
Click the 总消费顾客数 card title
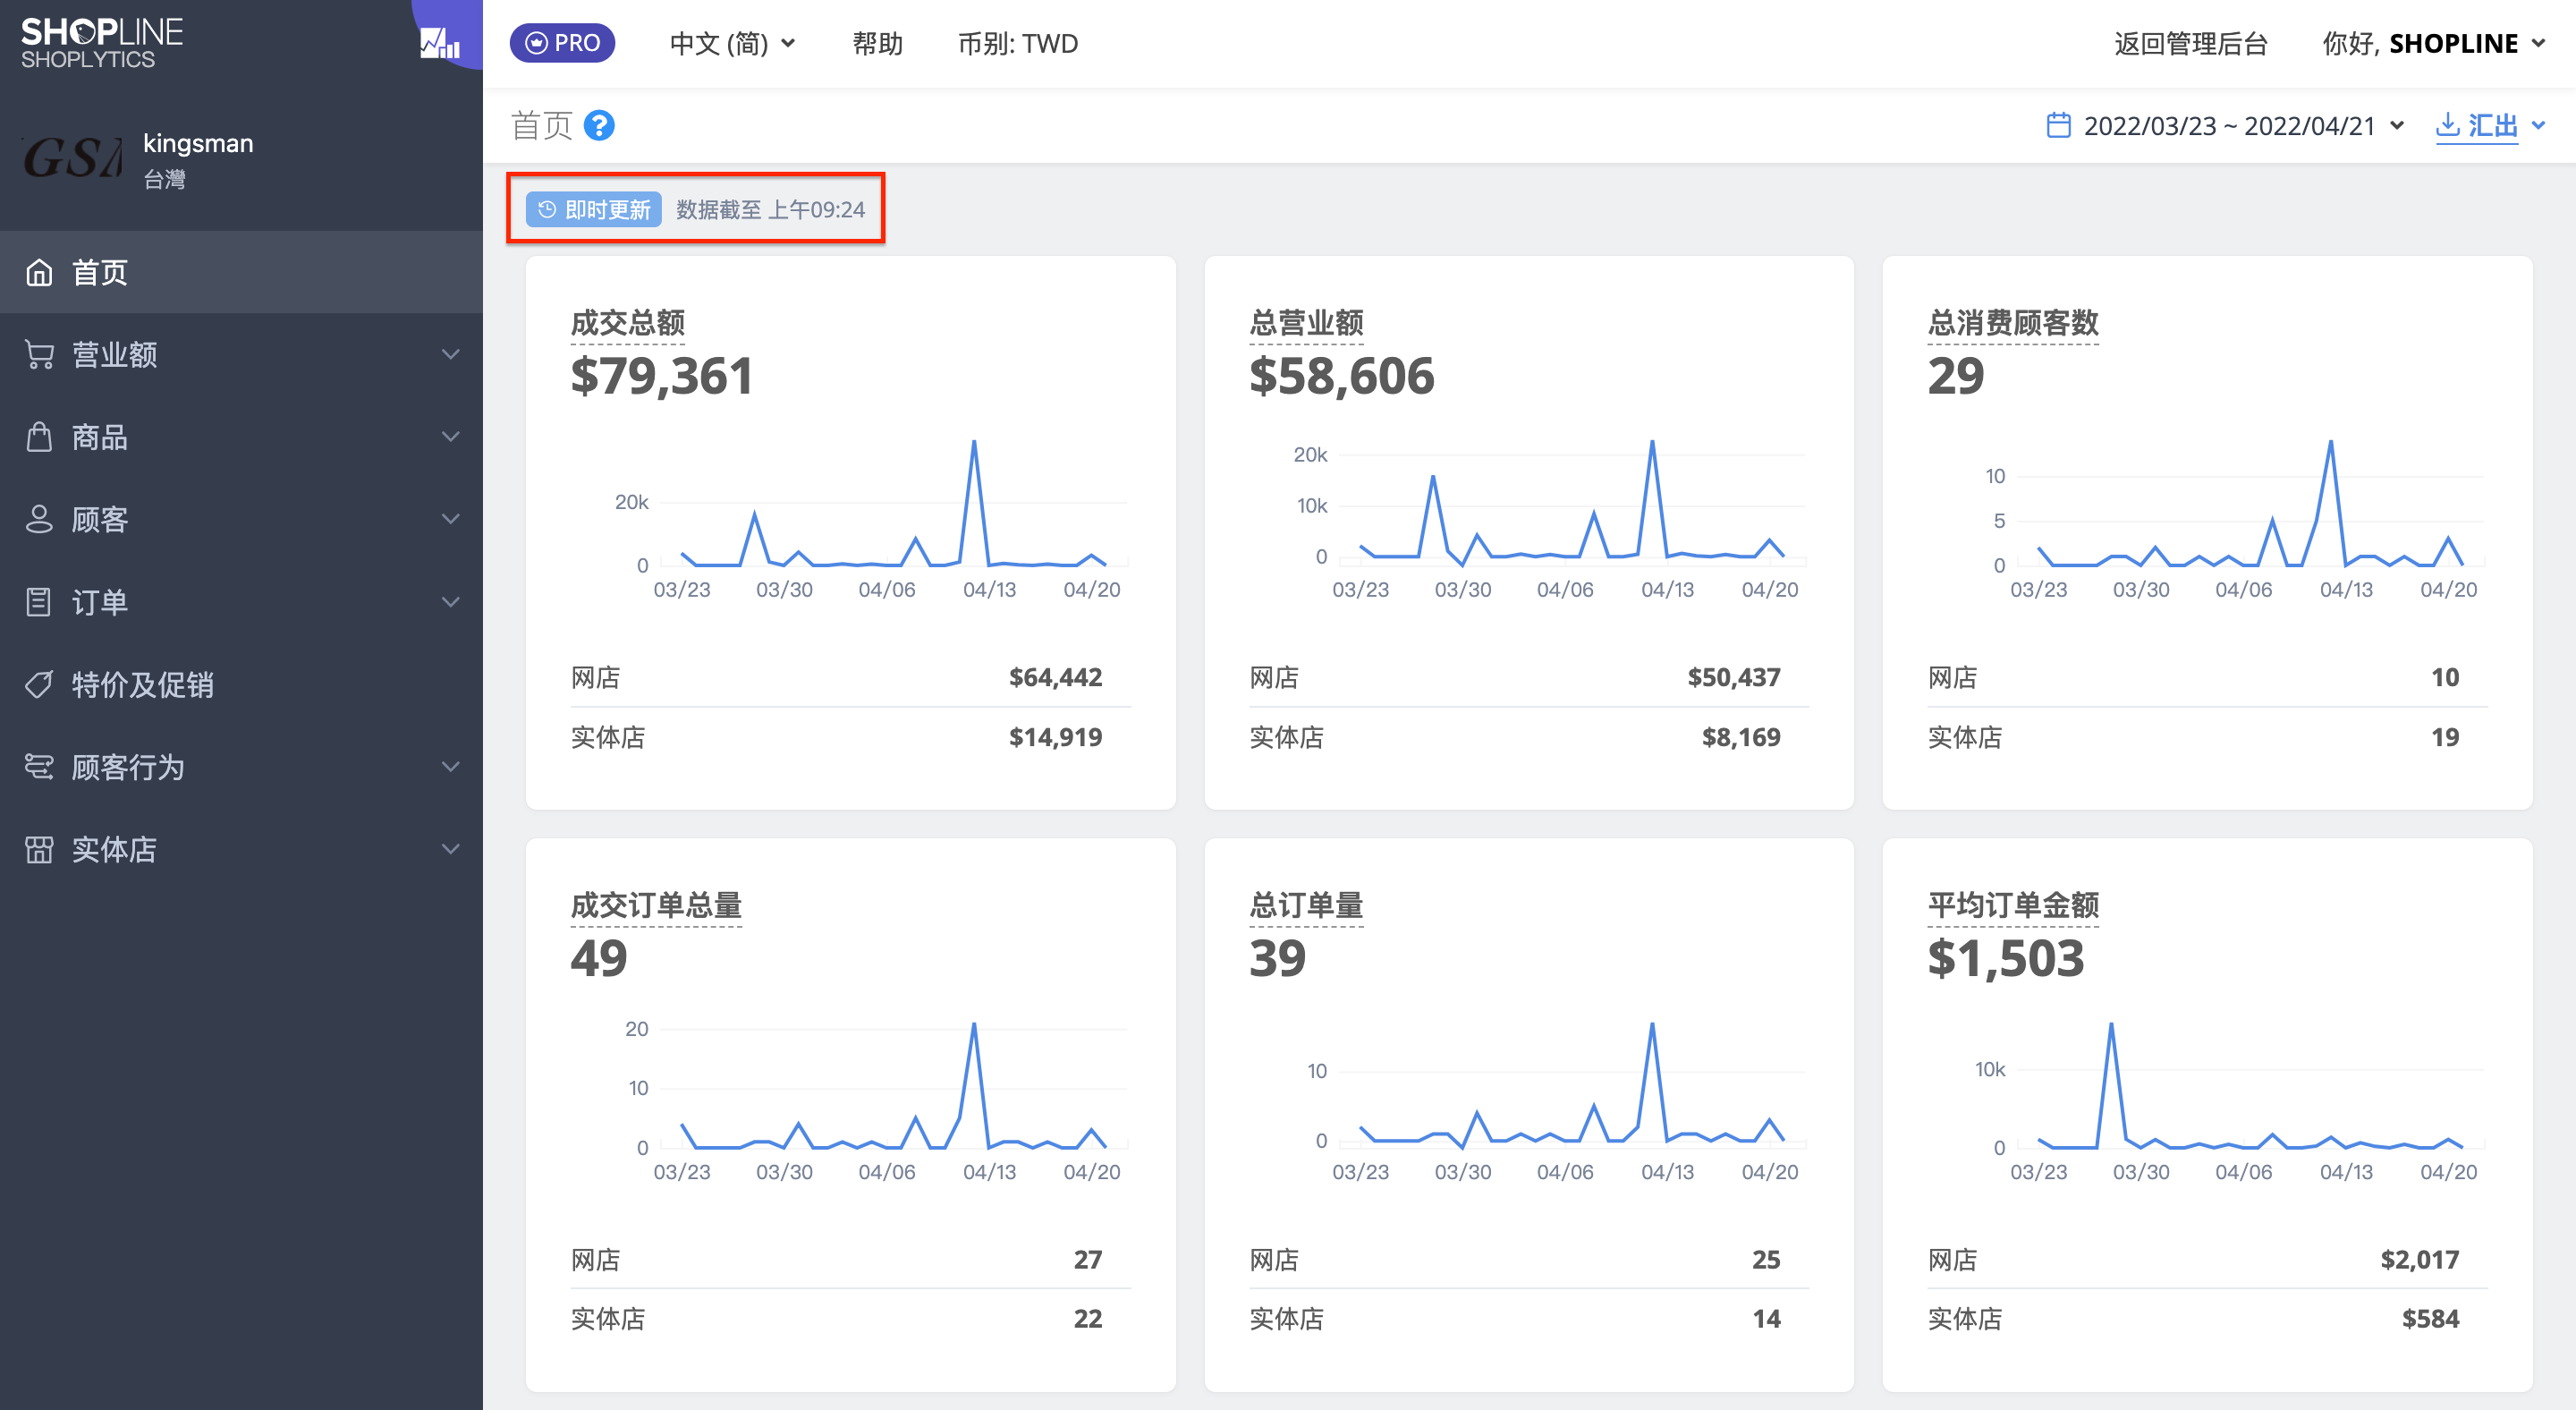click(x=2013, y=323)
